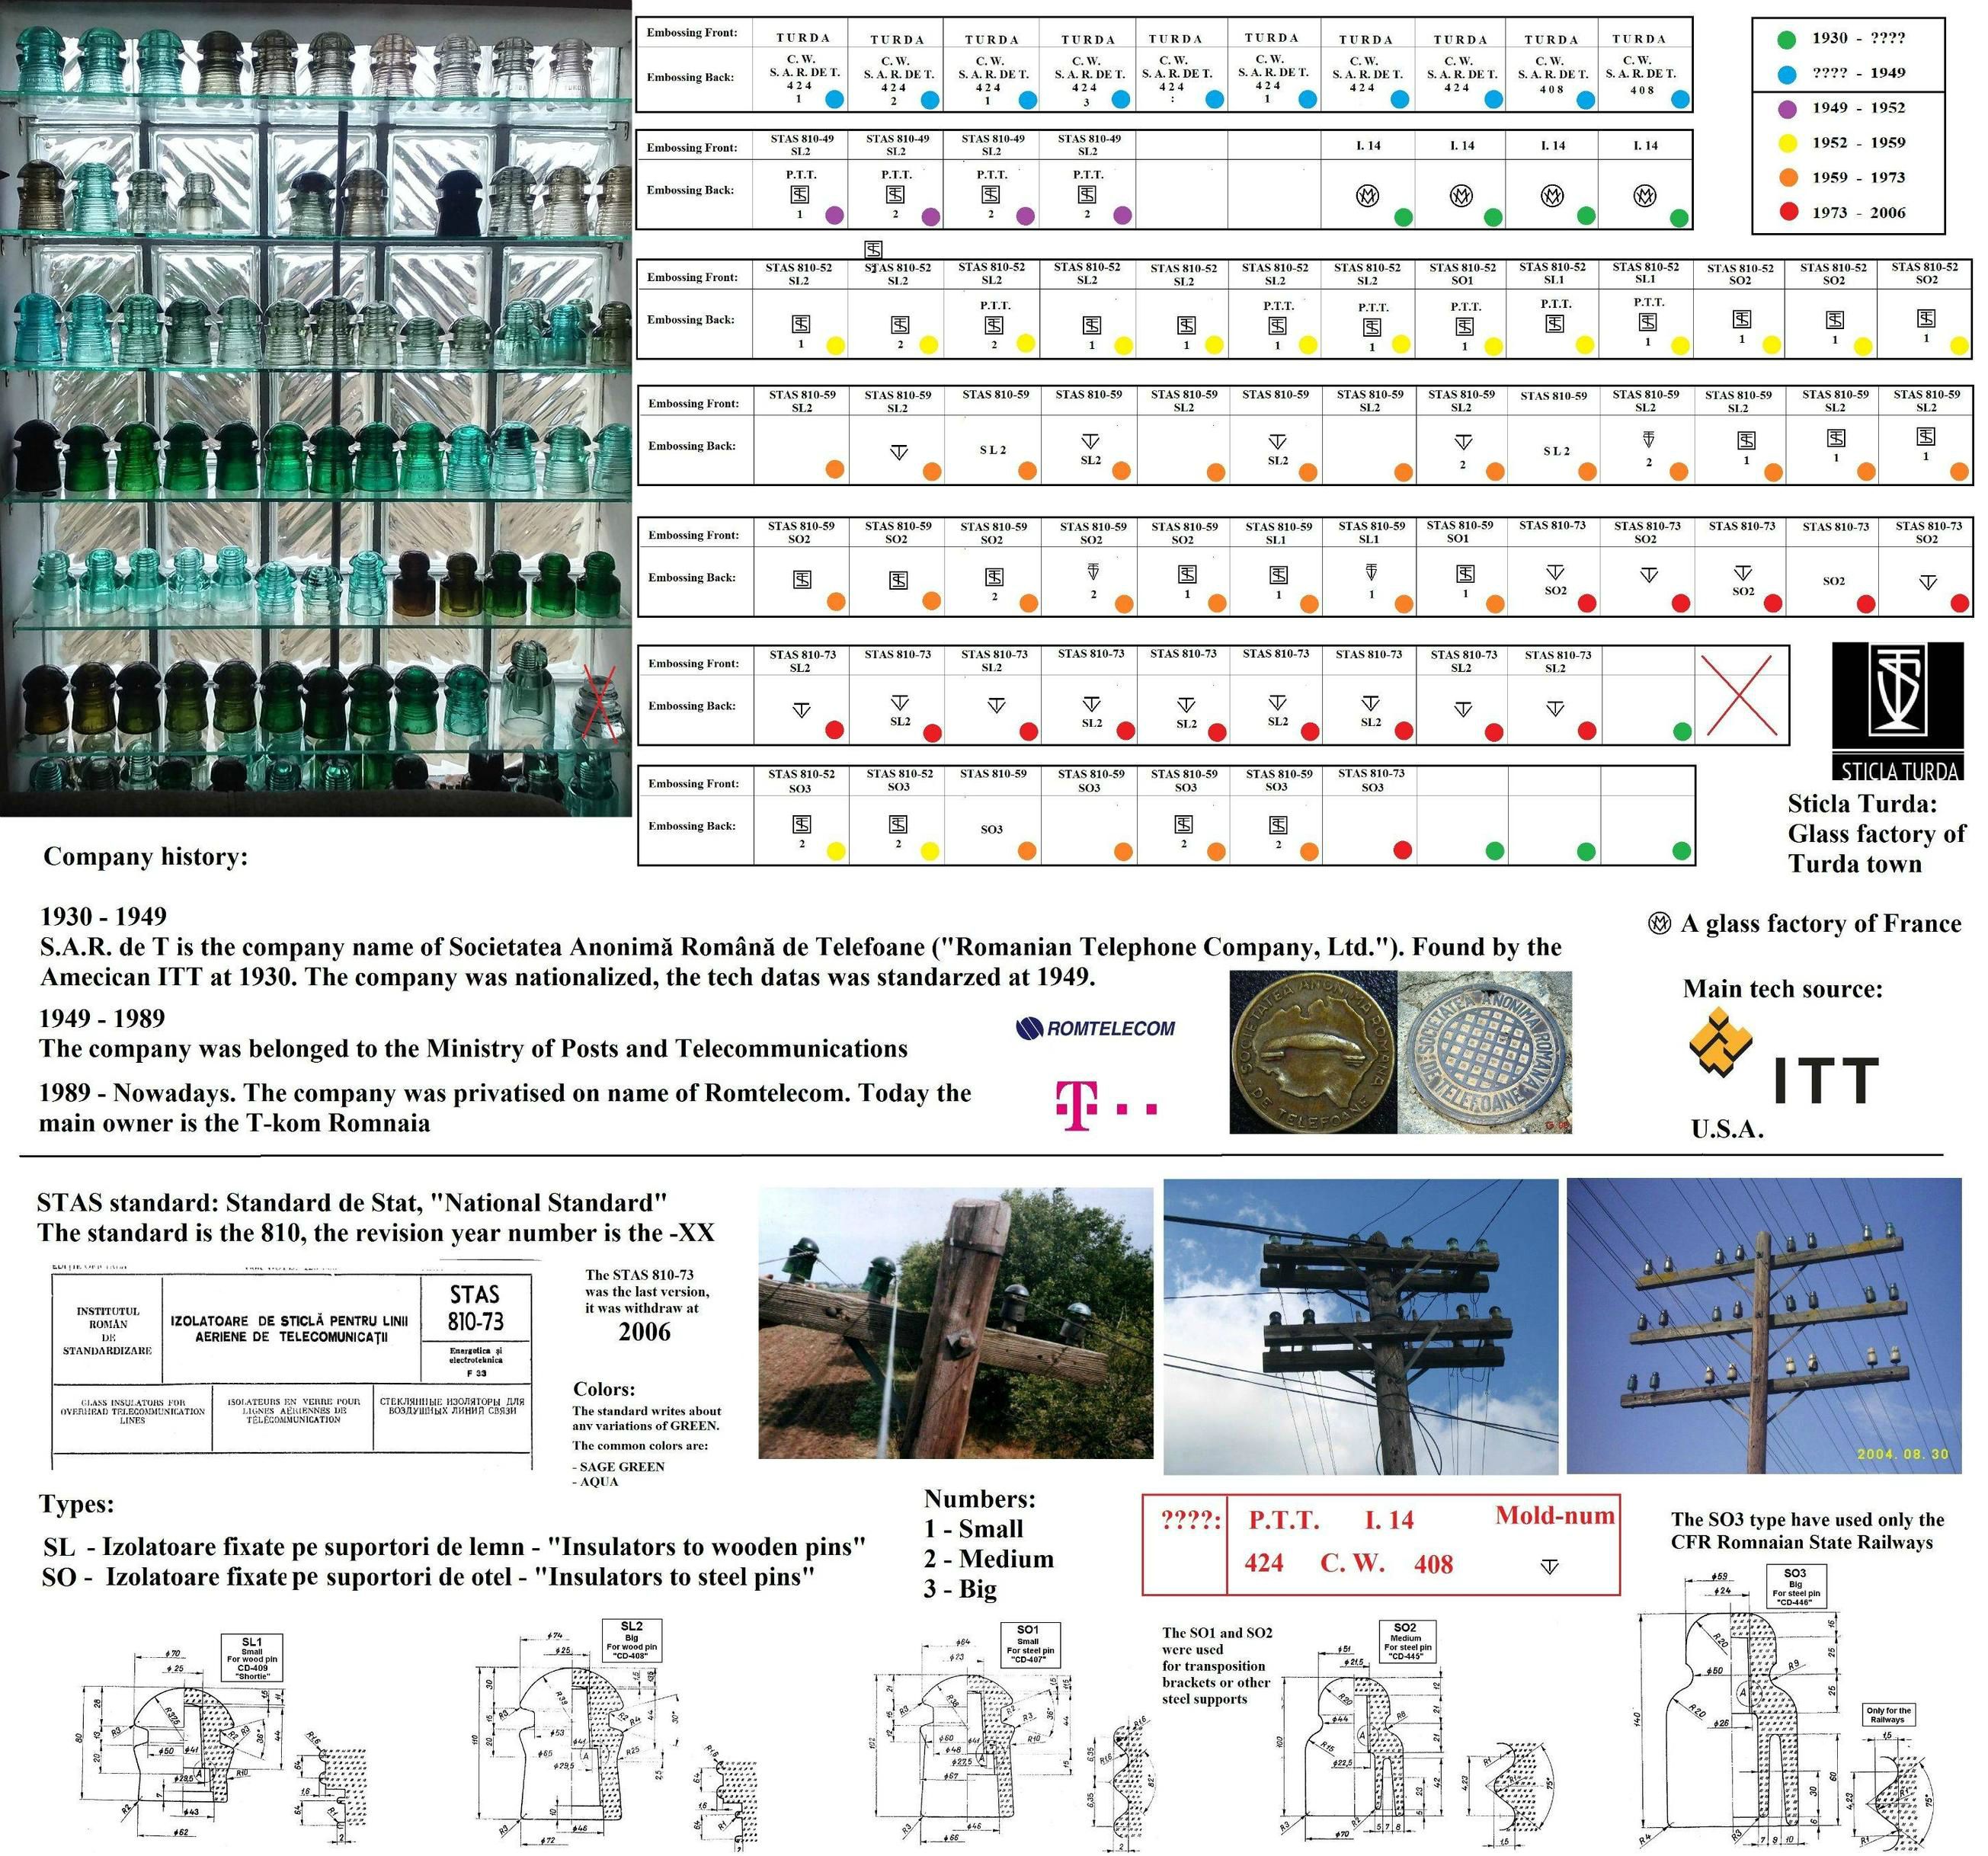The height and width of the screenshot is (1856, 1988).
Task: Click the "Only for the Railways" diagram label
Action: pyautogui.click(x=1888, y=1715)
